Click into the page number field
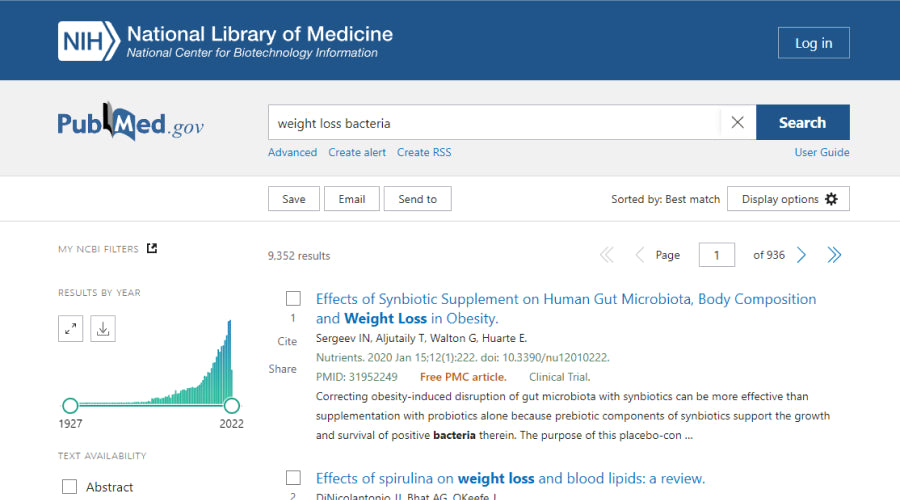 (716, 255)
